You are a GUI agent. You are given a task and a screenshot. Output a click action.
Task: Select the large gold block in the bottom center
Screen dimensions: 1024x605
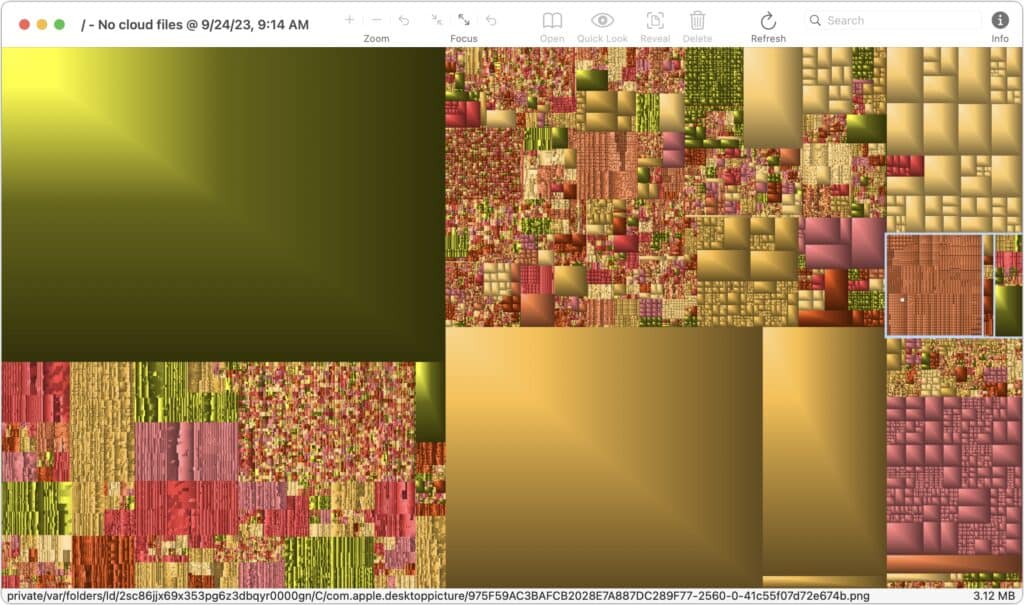[603, 457]
